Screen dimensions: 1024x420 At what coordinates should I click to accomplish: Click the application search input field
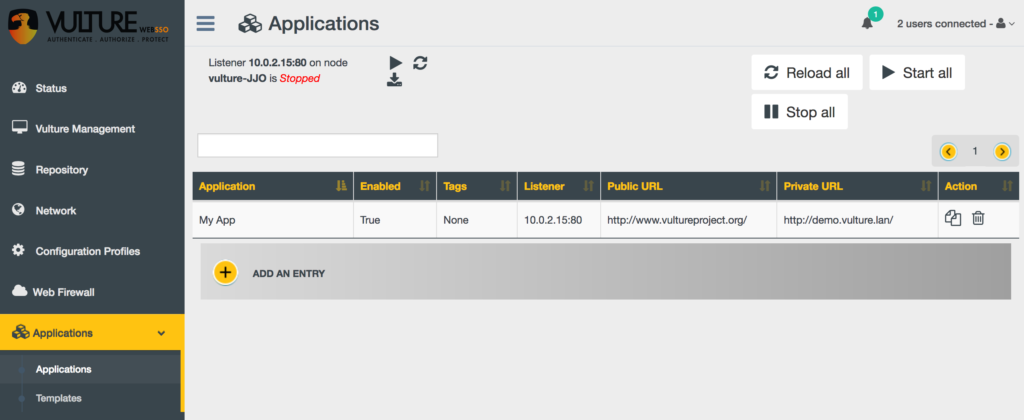[317, 146]
